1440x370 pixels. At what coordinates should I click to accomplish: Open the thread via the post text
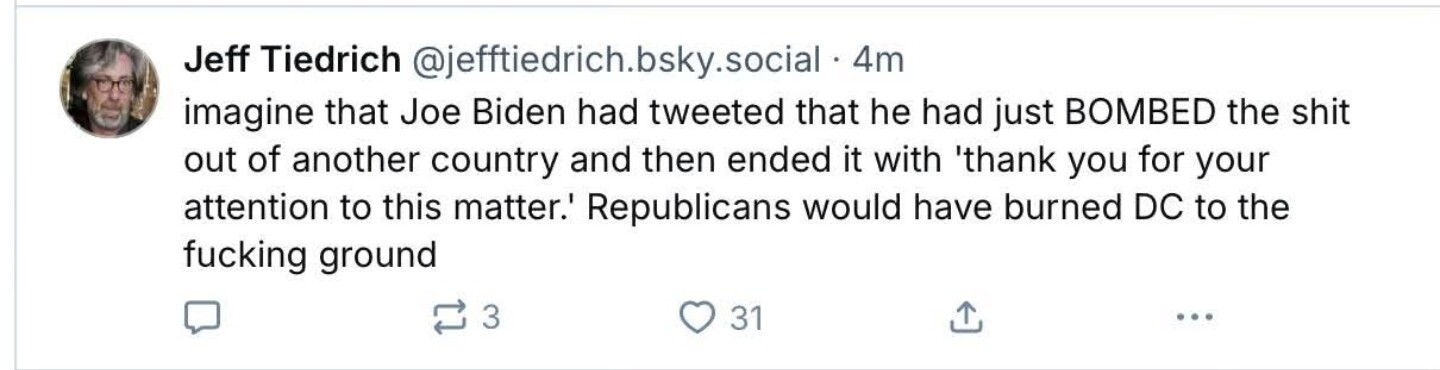(x=766, y=183)
